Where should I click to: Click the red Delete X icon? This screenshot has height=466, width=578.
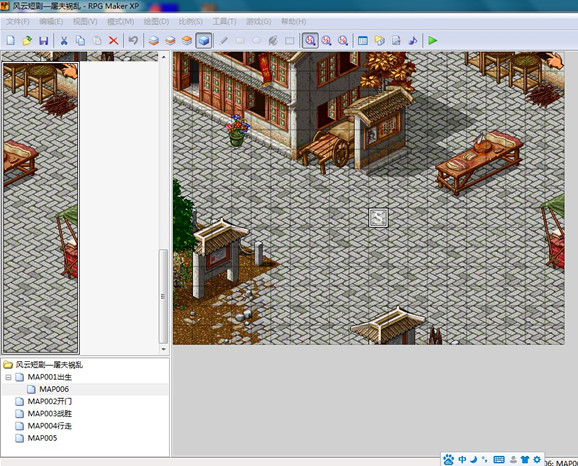click(x=114, y=40)
